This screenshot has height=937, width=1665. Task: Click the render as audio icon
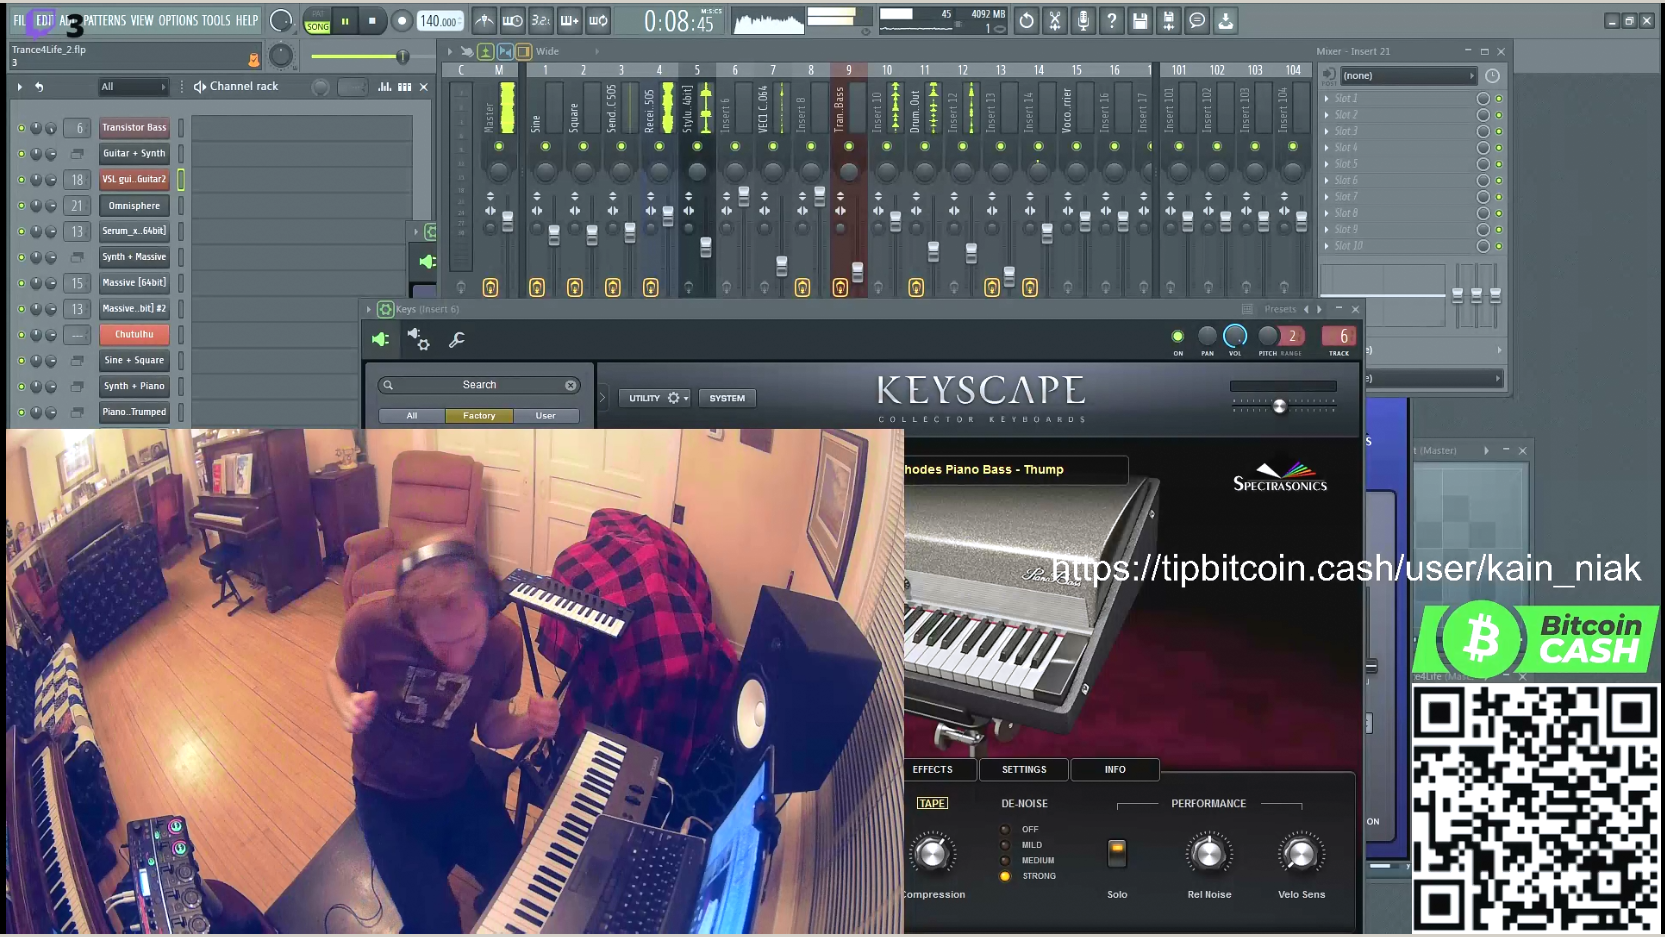tap(1168, 20)
